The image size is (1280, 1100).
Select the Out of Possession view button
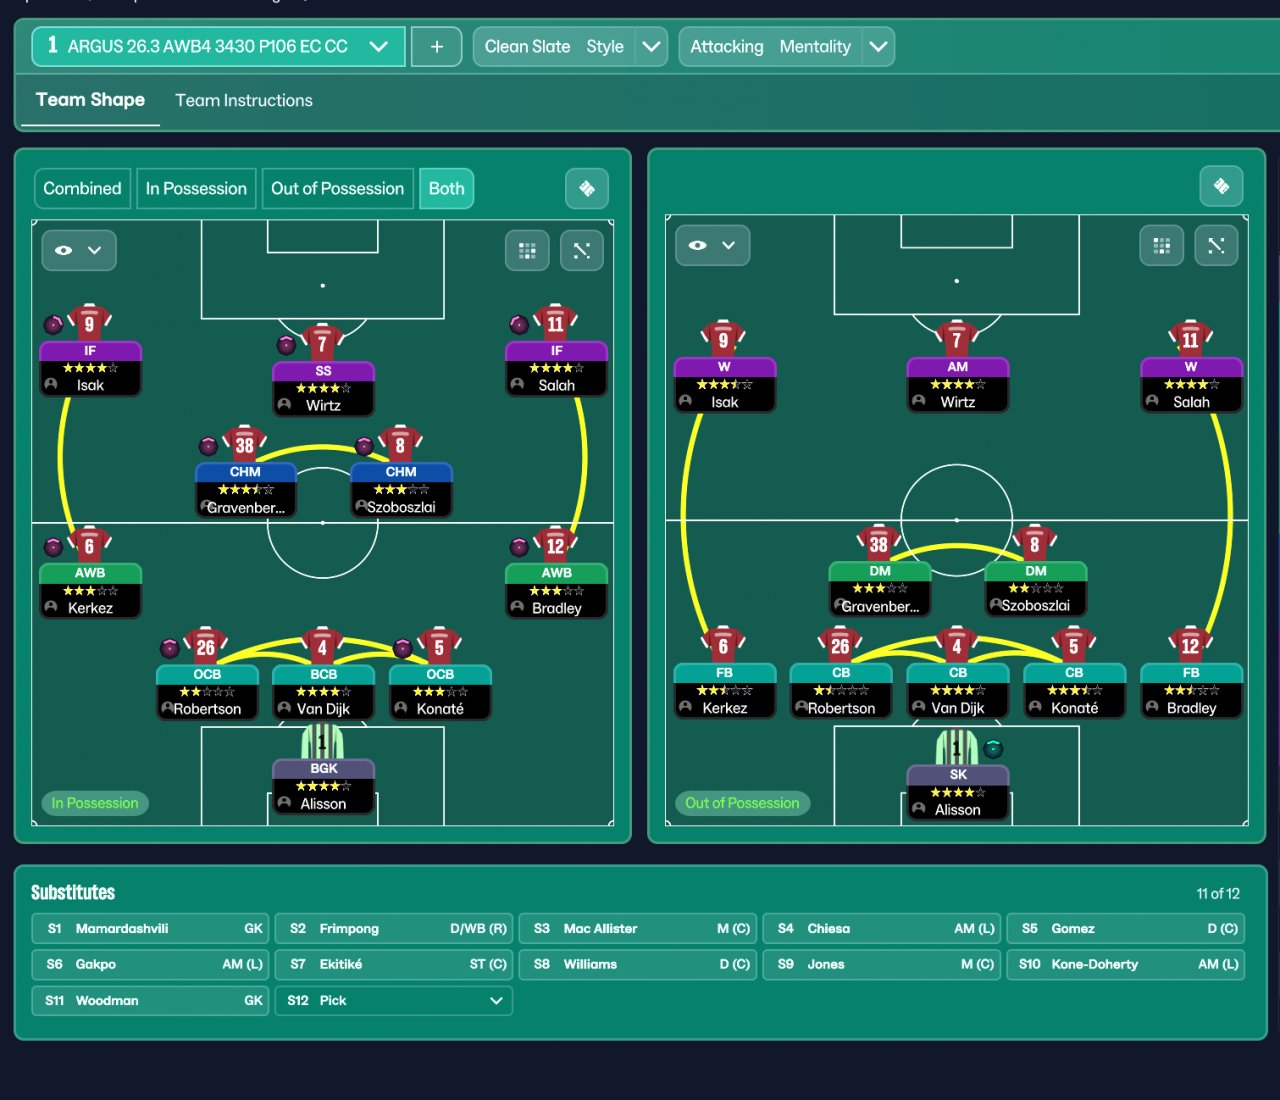pos(337,188)
